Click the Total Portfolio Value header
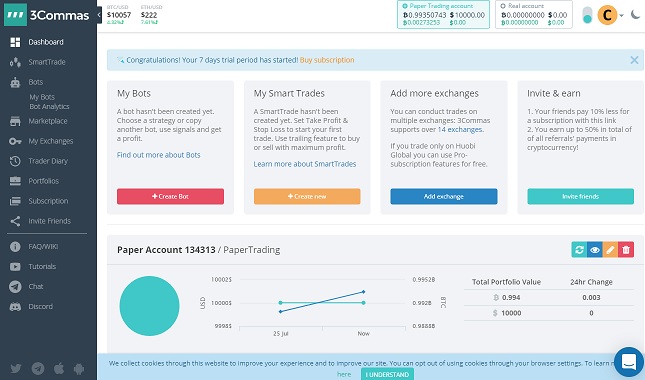This screenshot has height=380, width=645. (x=506, y=282)
